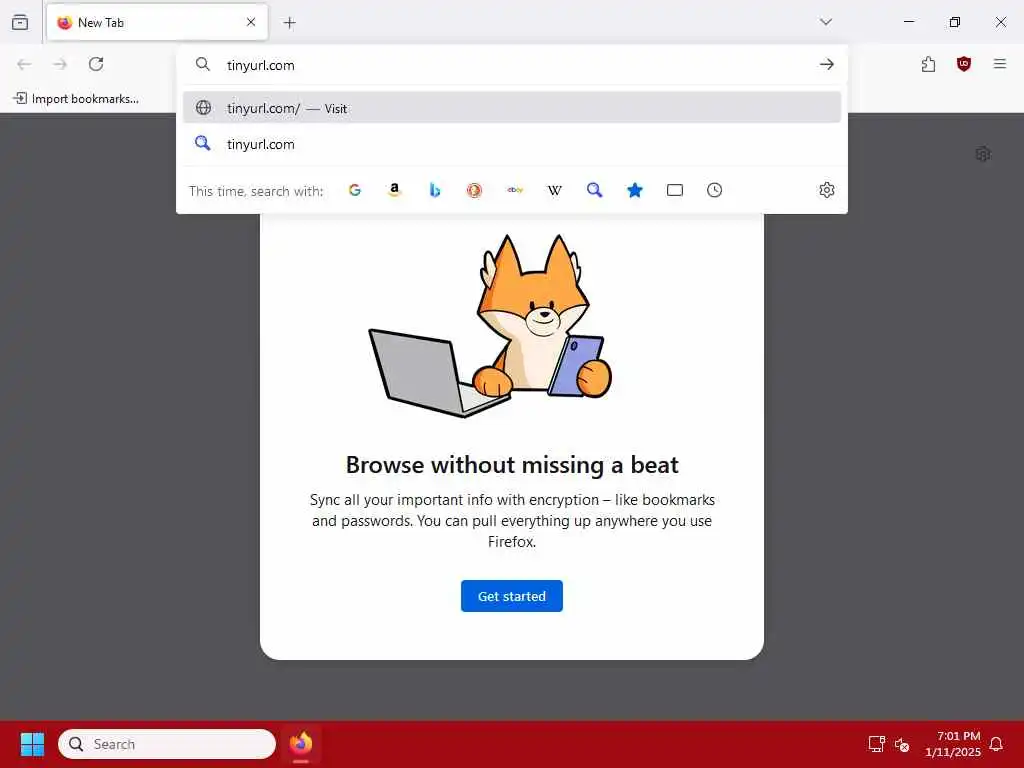Open Firefox View icon
Screen dimensions: 1024x768
pyautogui.click(x=20, y=22)
